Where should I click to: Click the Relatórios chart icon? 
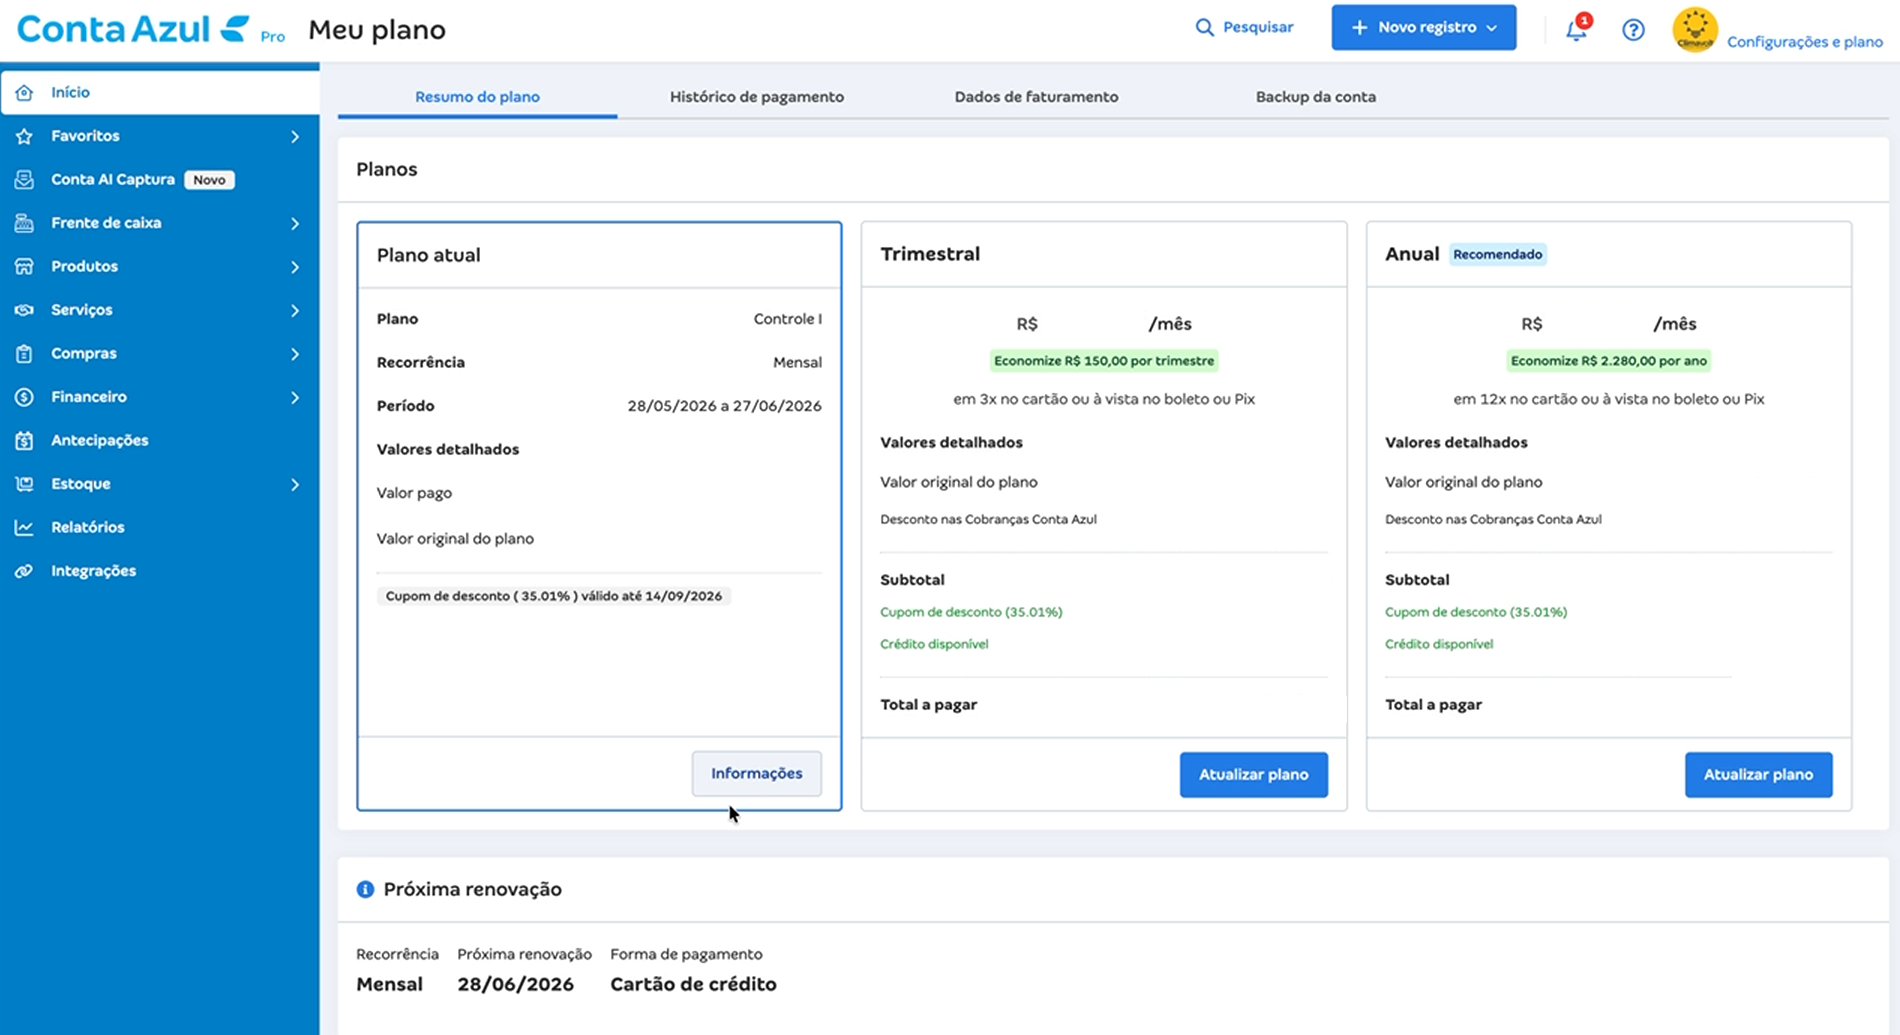[24, 527]
